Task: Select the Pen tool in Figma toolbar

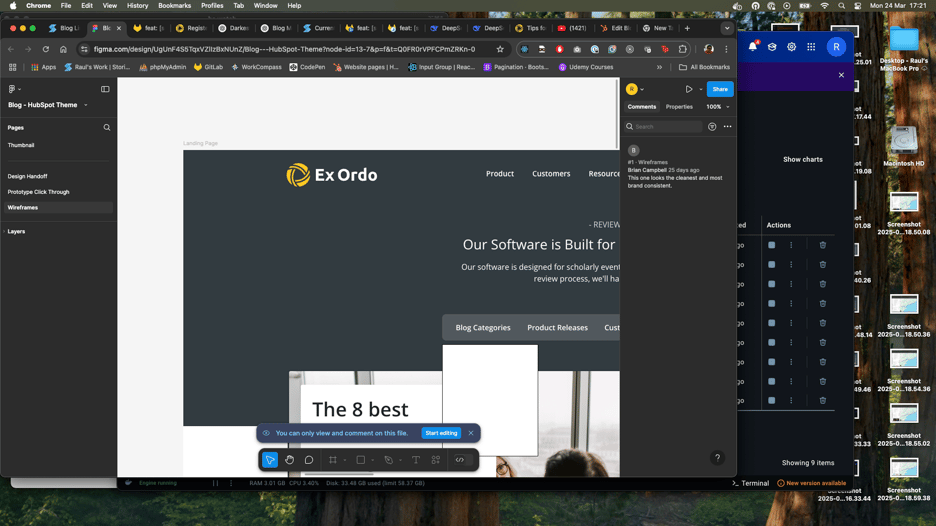Action: click(x=389, y=460)
